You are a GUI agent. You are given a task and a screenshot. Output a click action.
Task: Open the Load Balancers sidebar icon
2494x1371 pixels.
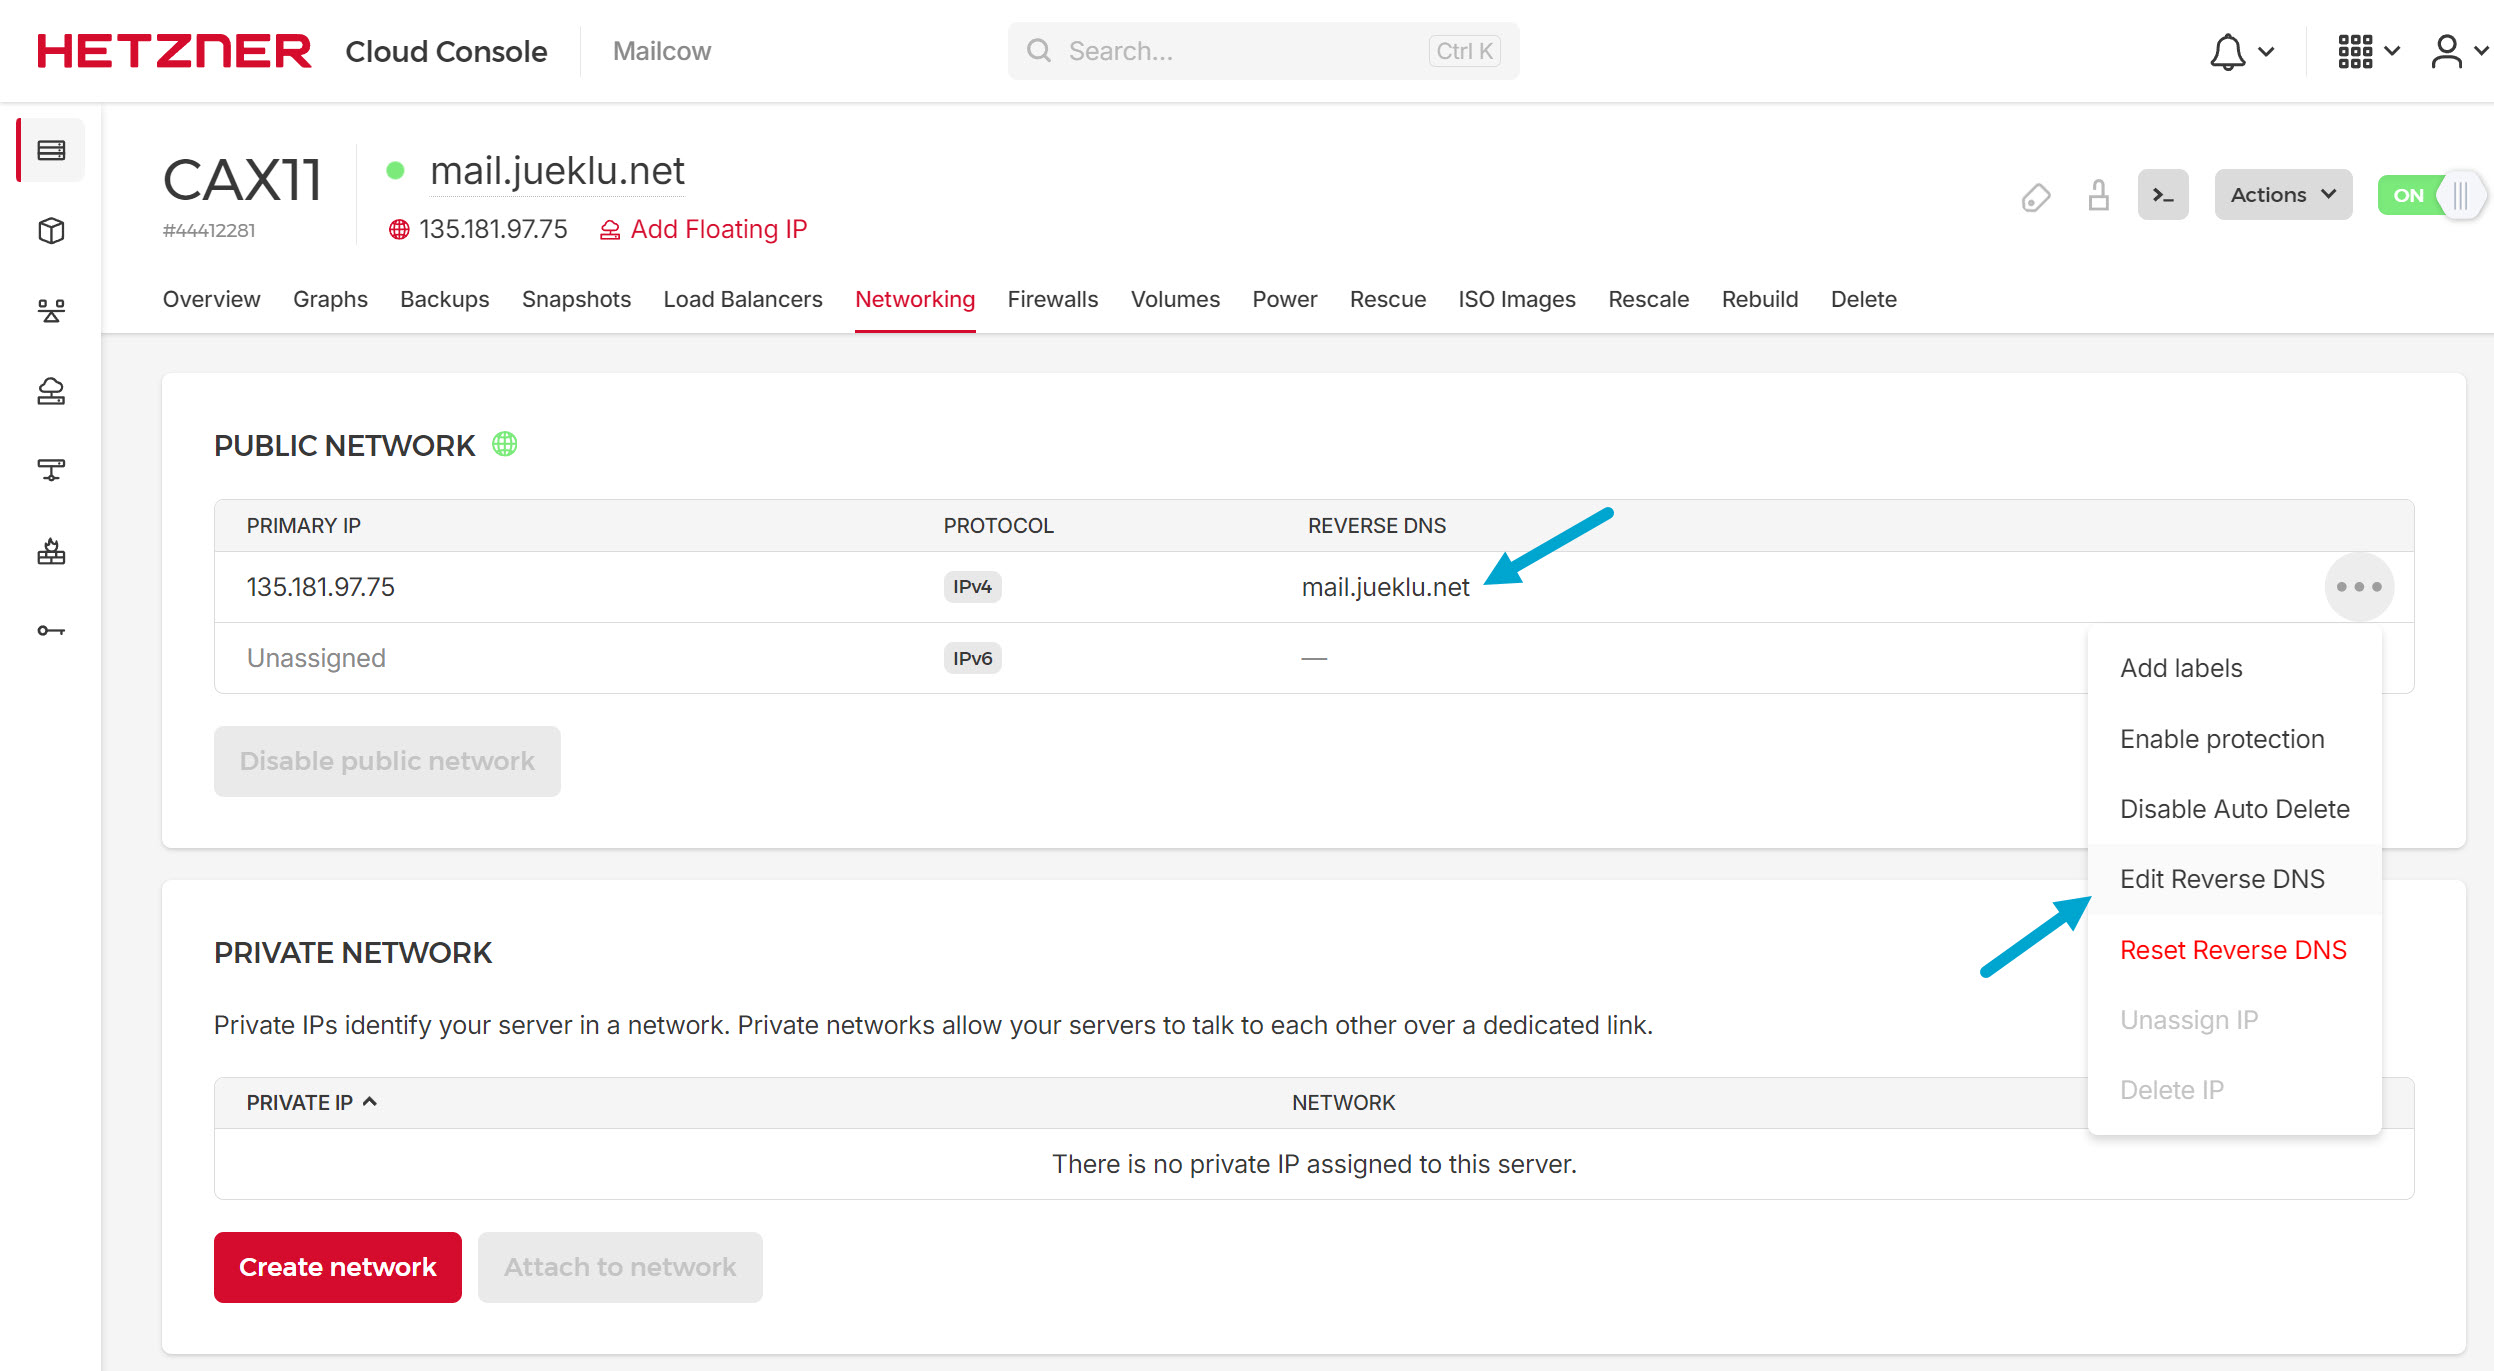[x=51, y=311]
